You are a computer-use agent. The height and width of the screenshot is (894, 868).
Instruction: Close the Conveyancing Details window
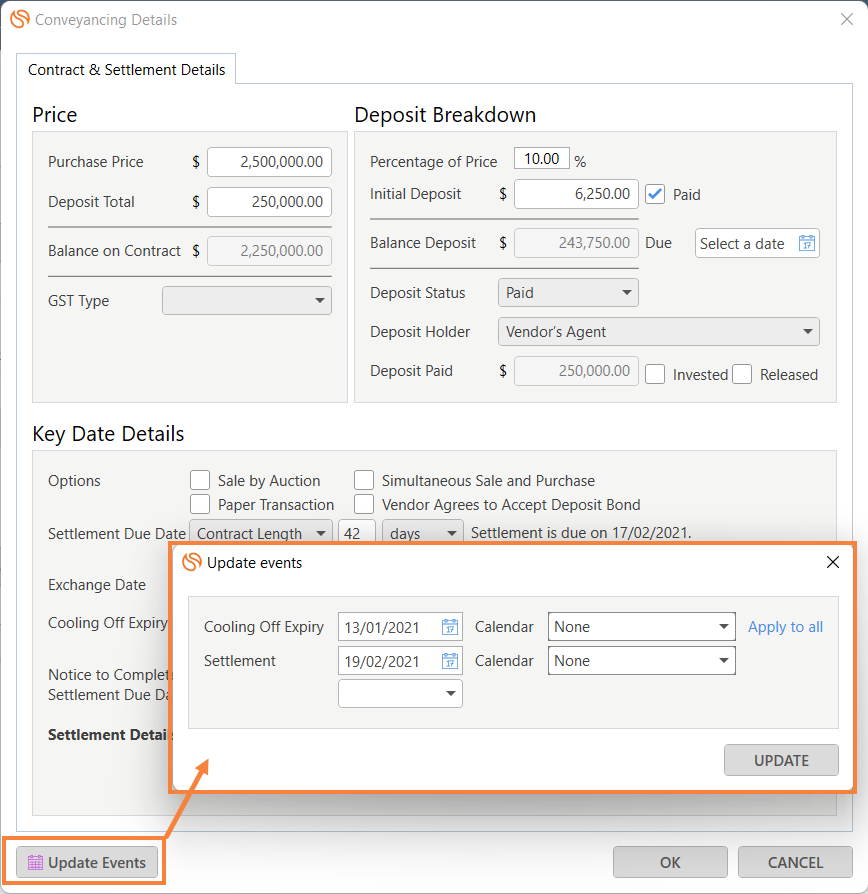coord(847,19)
